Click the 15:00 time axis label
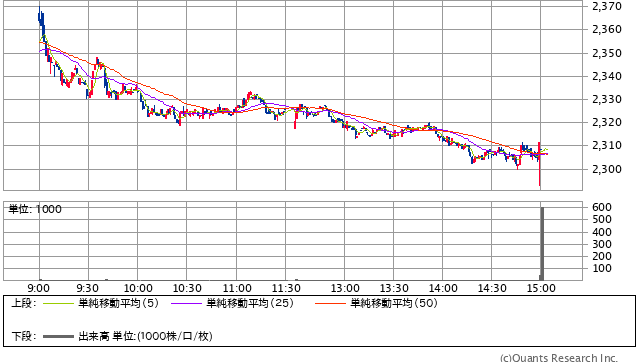This screenshot has width=638, height=362. (x=541, y=288)
